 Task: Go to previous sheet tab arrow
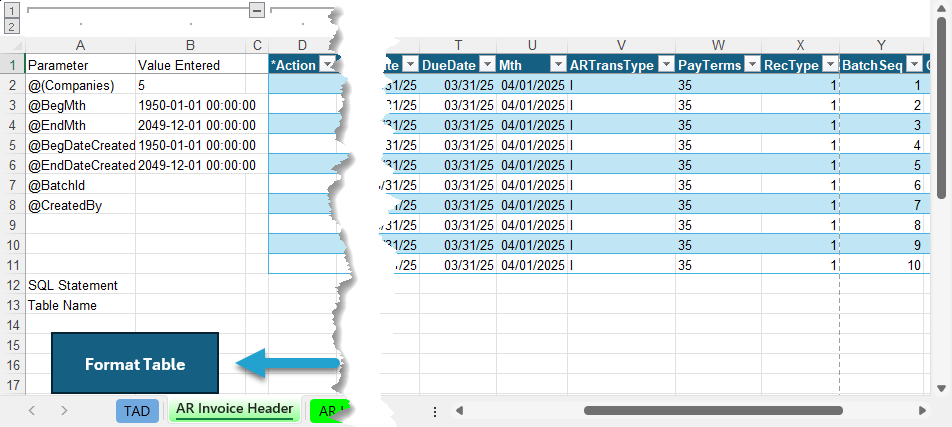coord(32,411)
